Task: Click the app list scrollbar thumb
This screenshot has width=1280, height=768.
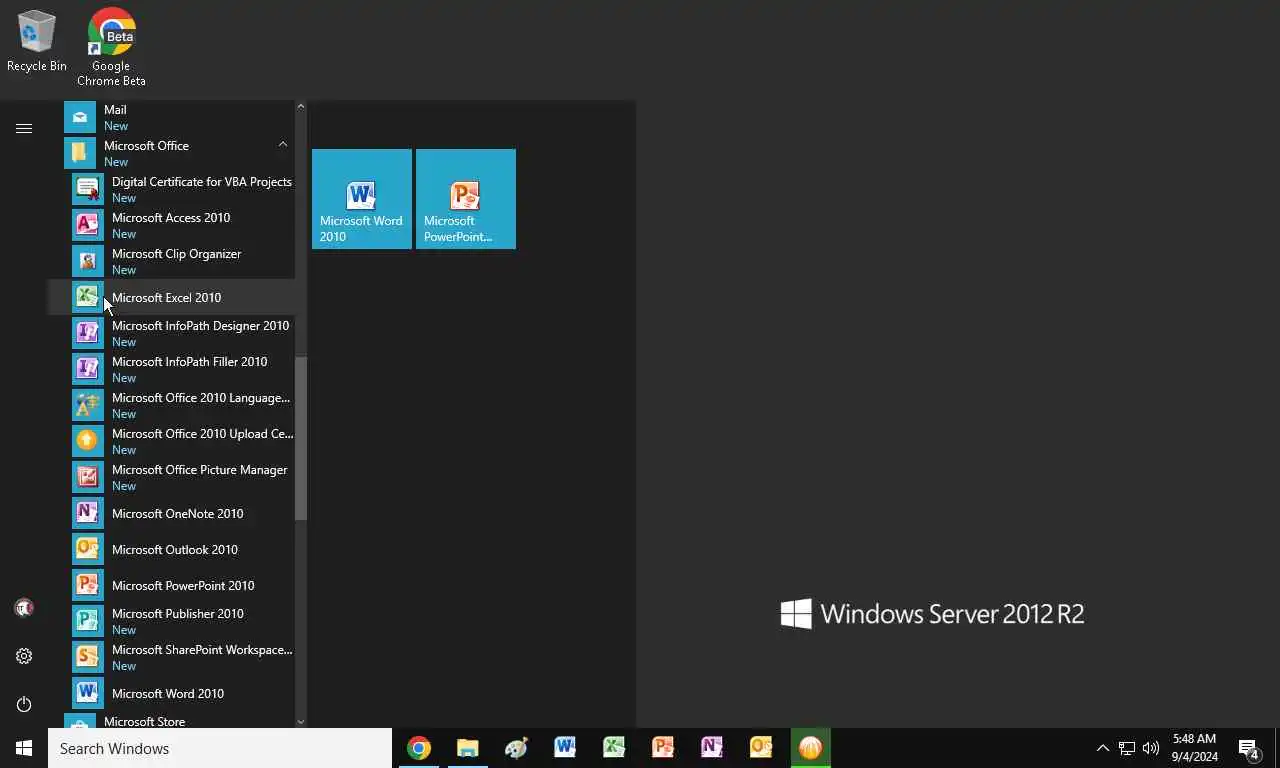Action: [300, 438]
